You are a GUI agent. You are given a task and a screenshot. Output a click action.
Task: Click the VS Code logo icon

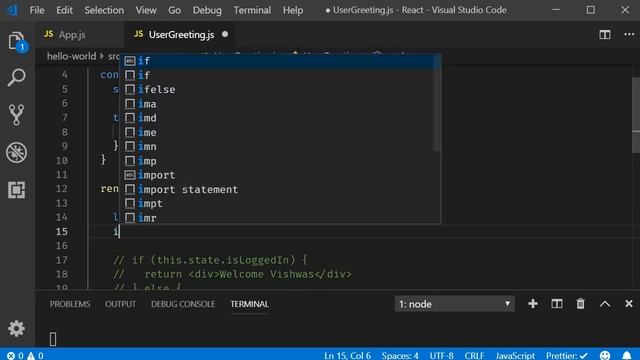point(12,10)
